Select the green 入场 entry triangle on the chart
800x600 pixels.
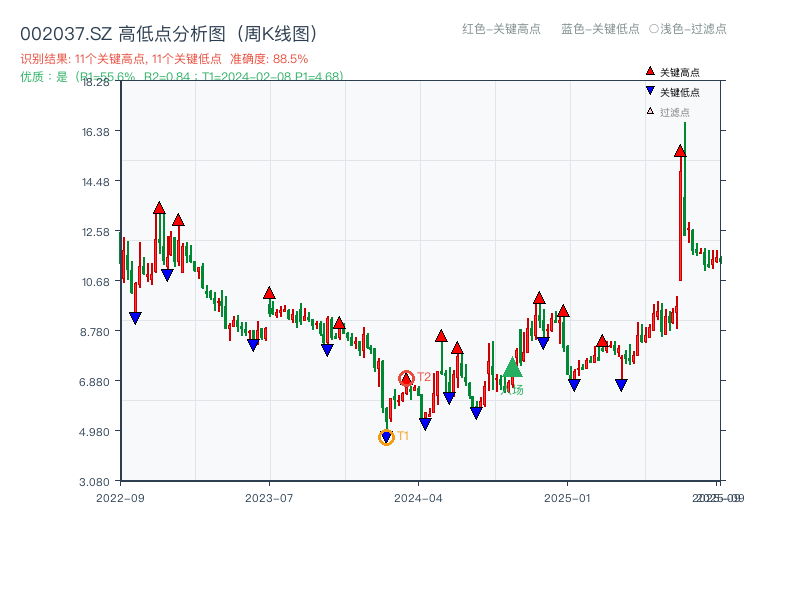(x=512, y=368)
